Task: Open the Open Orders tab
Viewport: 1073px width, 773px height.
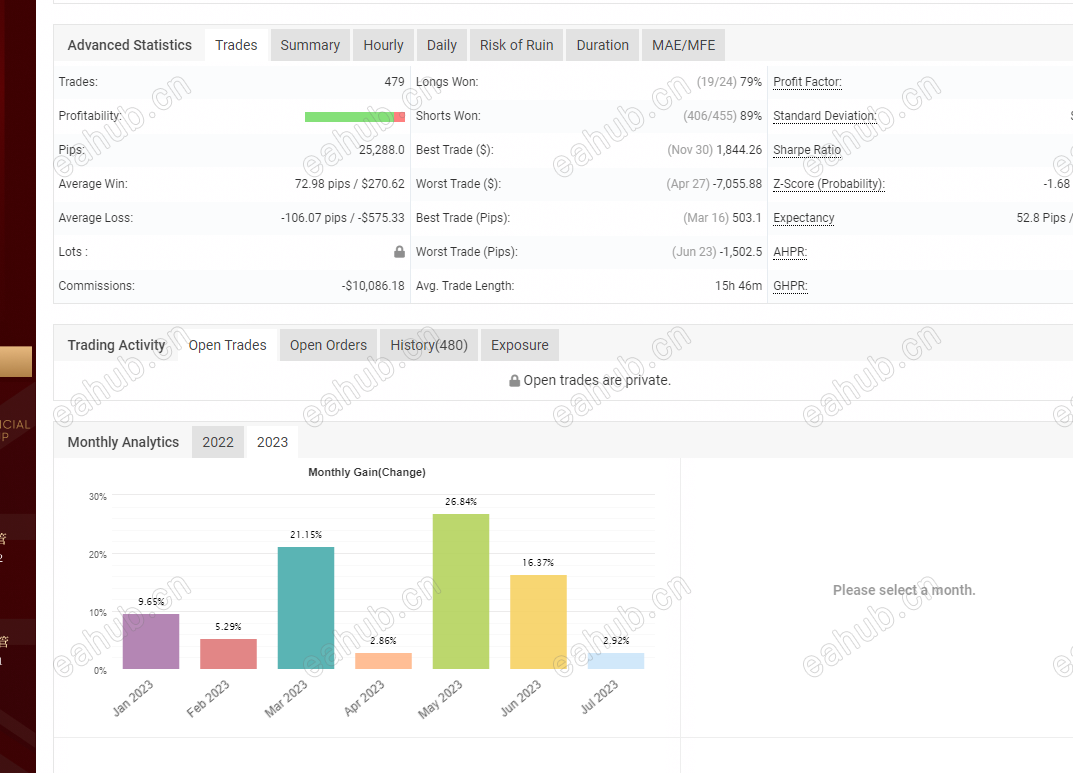Action: point(328,345)
